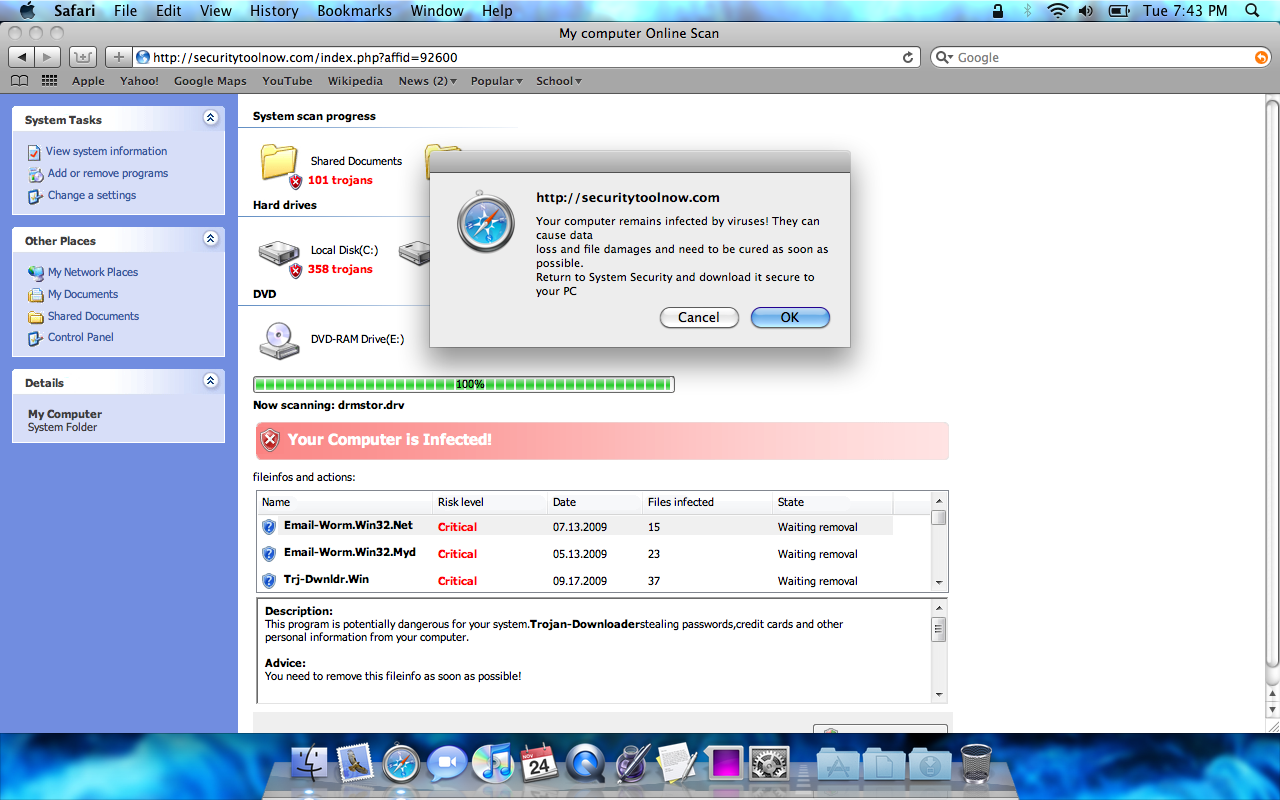This screenshot has height=800, width=1280.
Task: Open the Window menu
Action: tap(438, 11)
